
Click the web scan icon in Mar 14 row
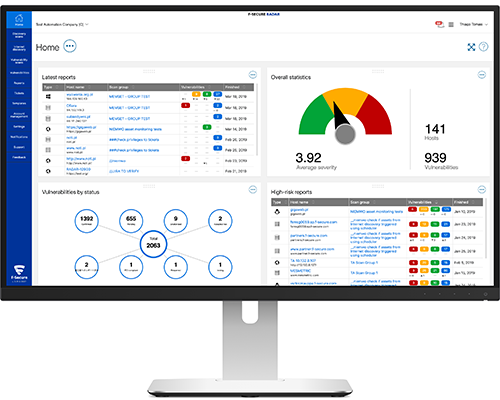48,129
